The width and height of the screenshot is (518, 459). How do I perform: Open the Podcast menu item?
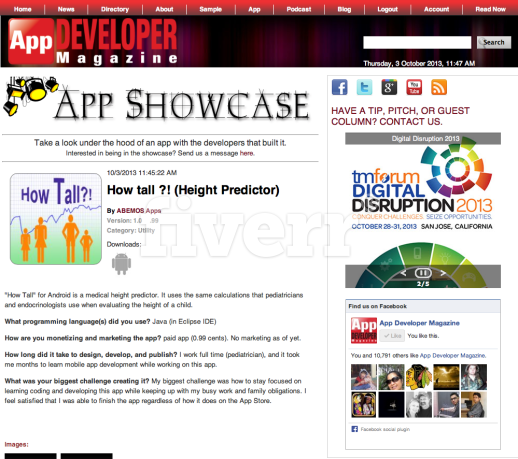(x=299, y=9)
